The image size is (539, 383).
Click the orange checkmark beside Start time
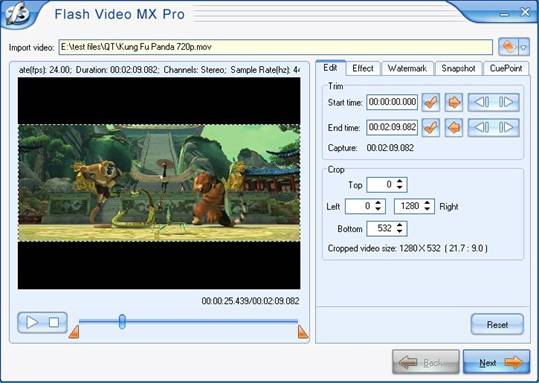[x=430, y=102]
